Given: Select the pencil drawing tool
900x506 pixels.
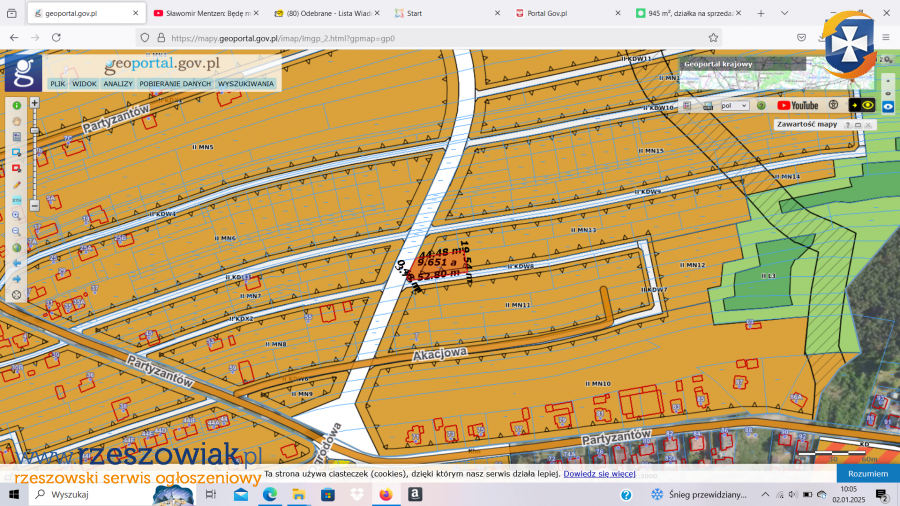Looking at the screenshot, I should click(17, 184).
